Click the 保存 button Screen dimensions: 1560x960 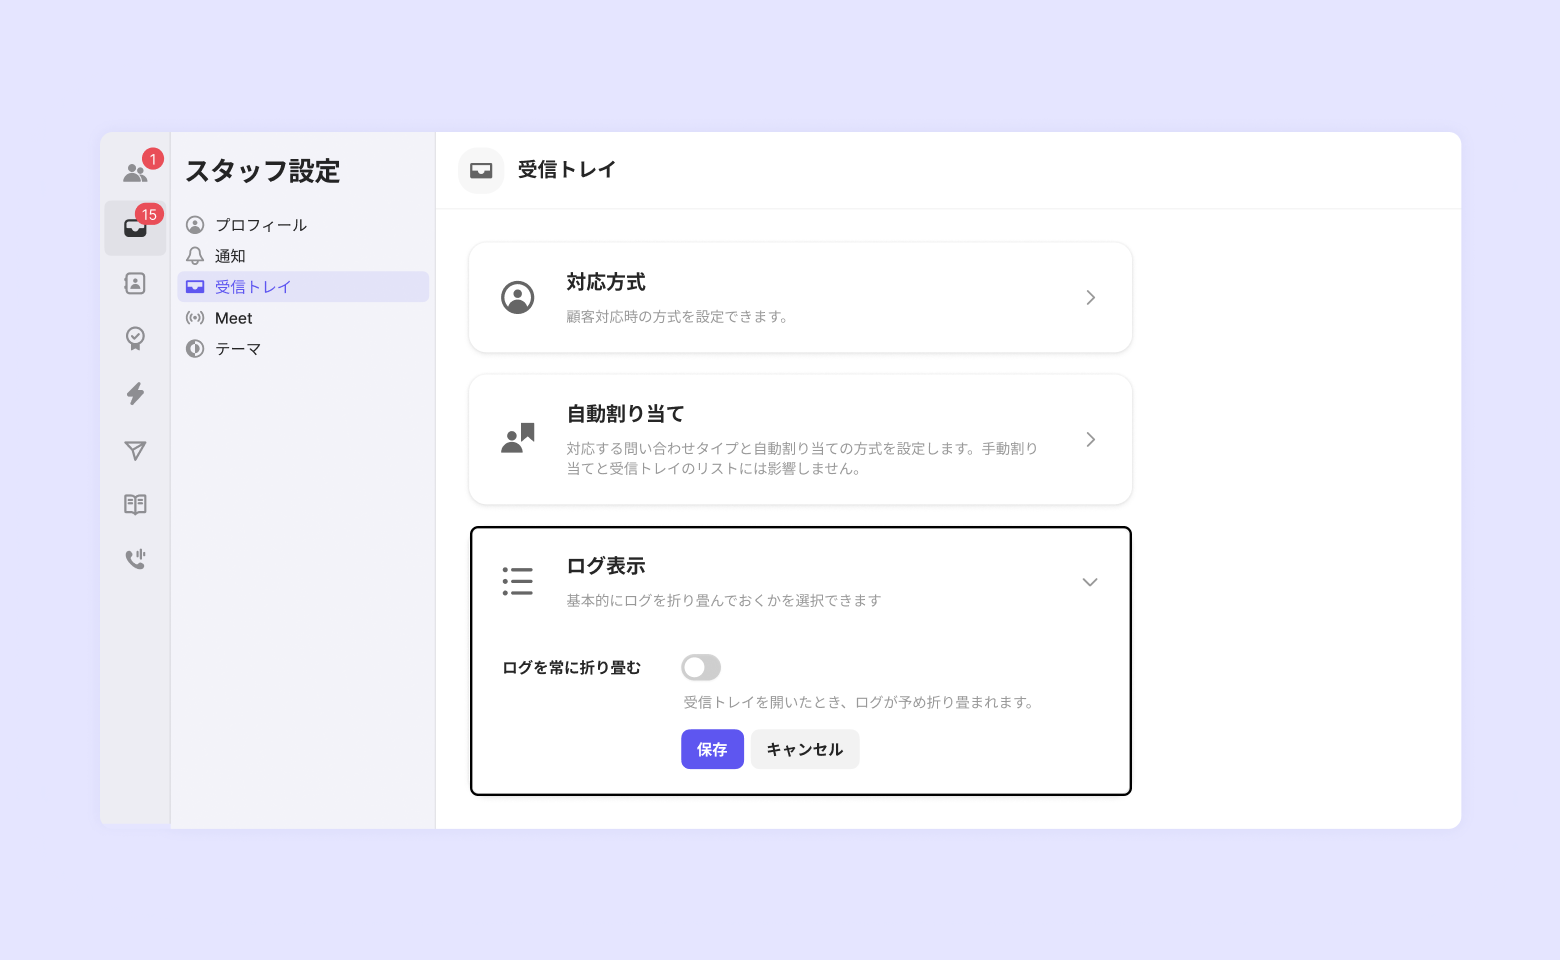[x=712, y=749]
